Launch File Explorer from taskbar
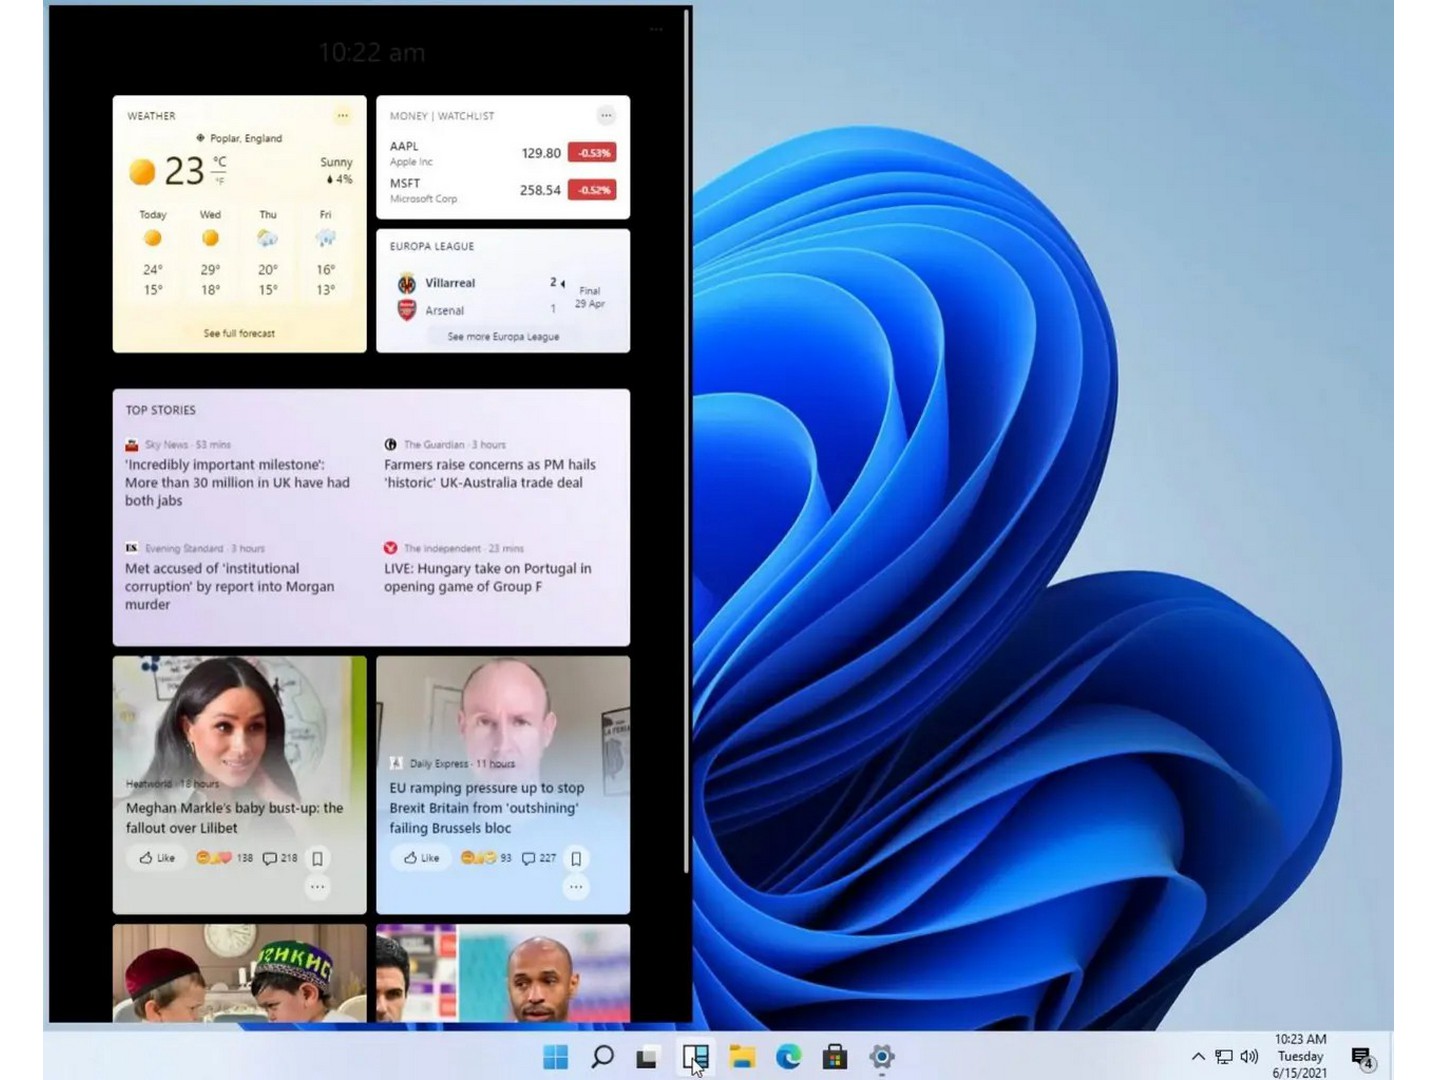 click(x=742, y=1057)
